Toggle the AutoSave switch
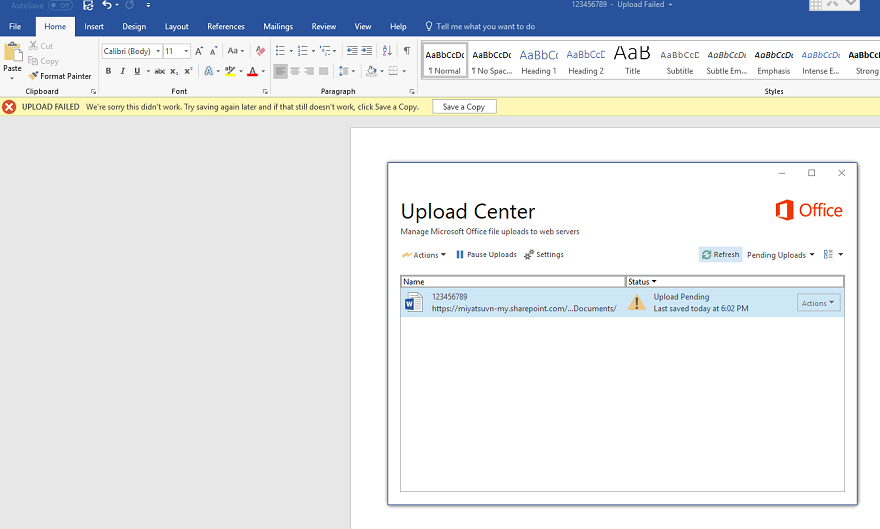Screen dimensions: 880x529 coord(60,5)
